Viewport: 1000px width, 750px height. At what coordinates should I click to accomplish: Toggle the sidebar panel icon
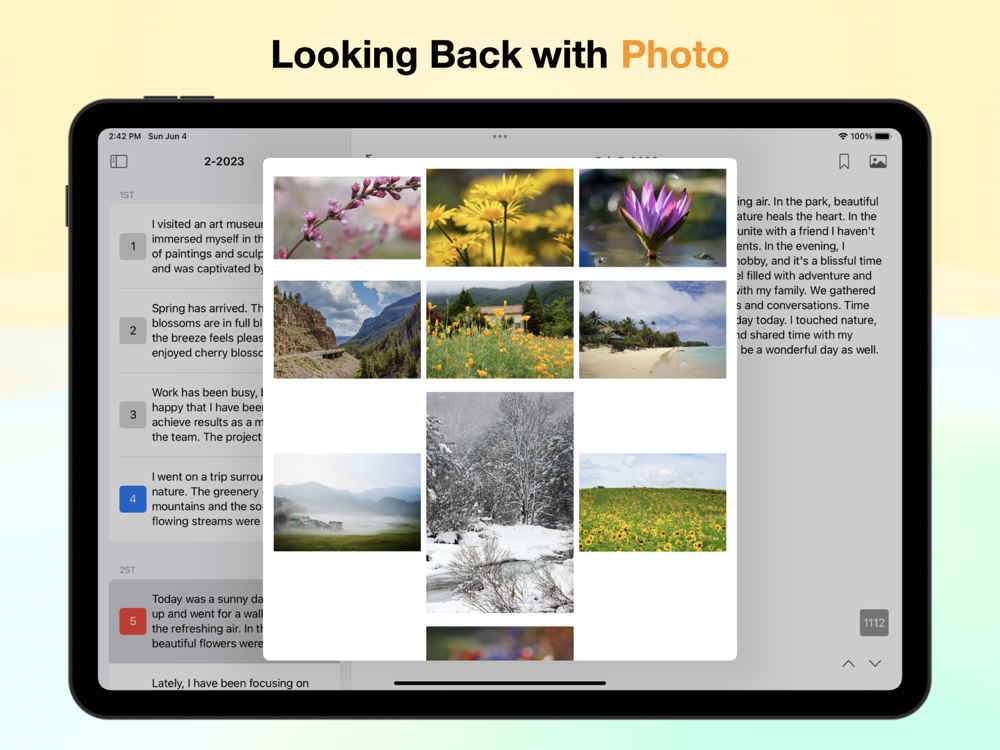click(x=119, y=161)
